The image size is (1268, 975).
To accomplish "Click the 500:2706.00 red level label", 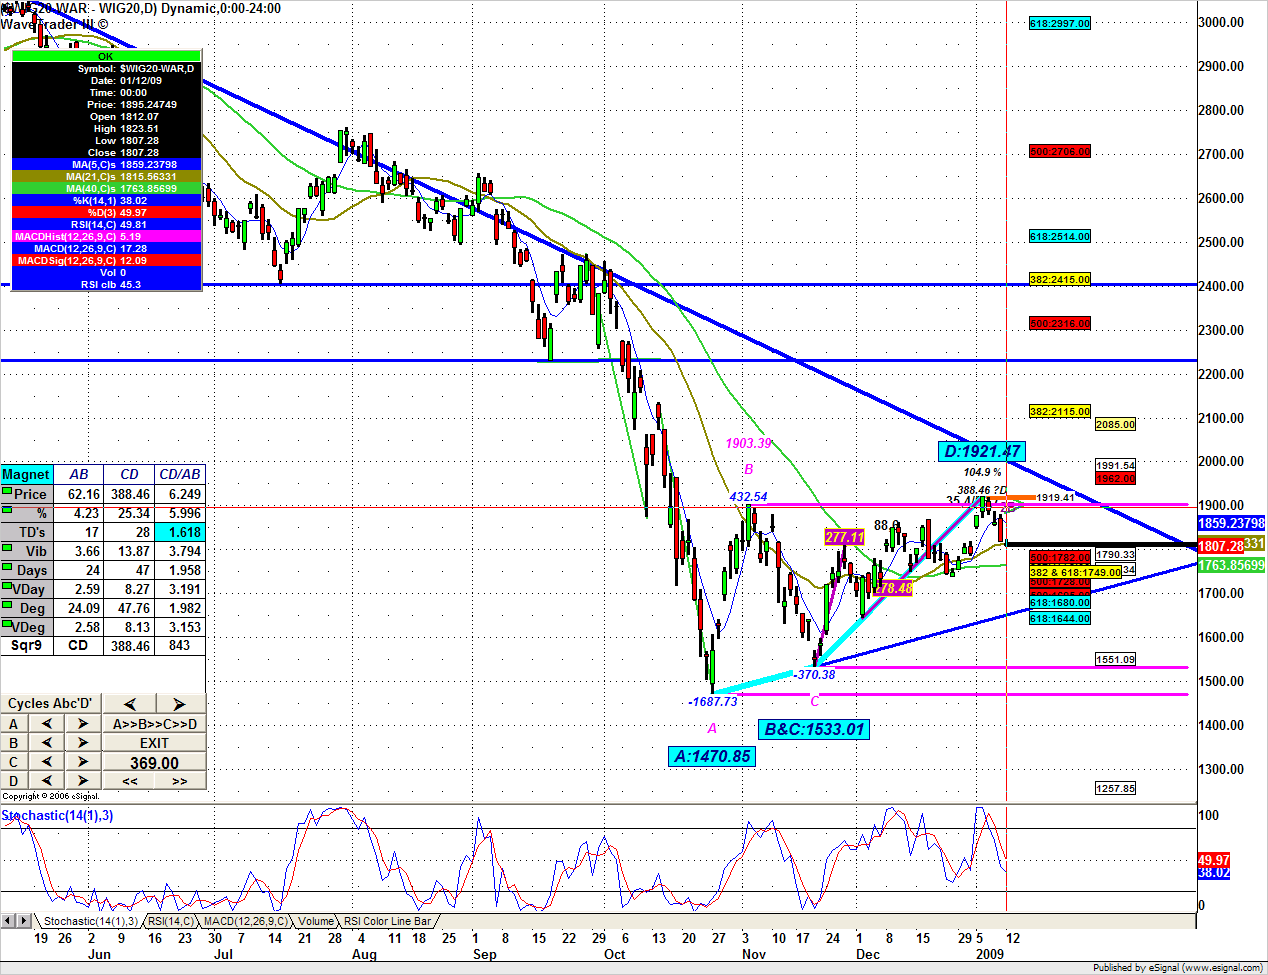I will pos(1060,152).
